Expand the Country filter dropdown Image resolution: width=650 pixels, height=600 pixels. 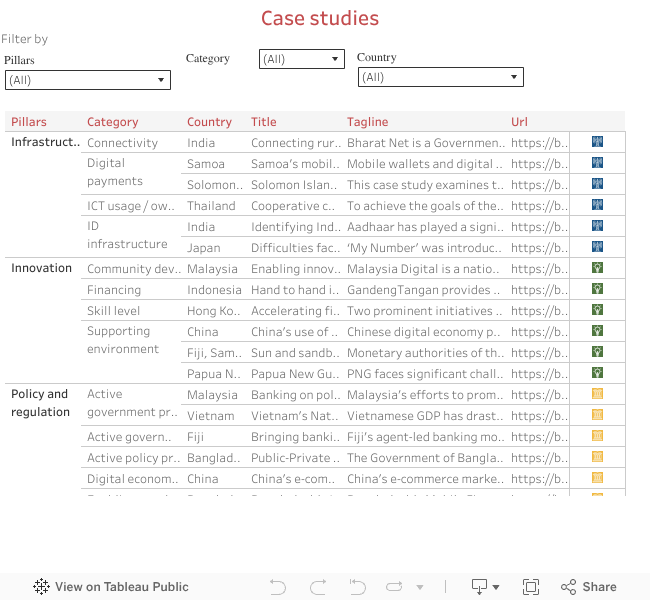point(440,77)
